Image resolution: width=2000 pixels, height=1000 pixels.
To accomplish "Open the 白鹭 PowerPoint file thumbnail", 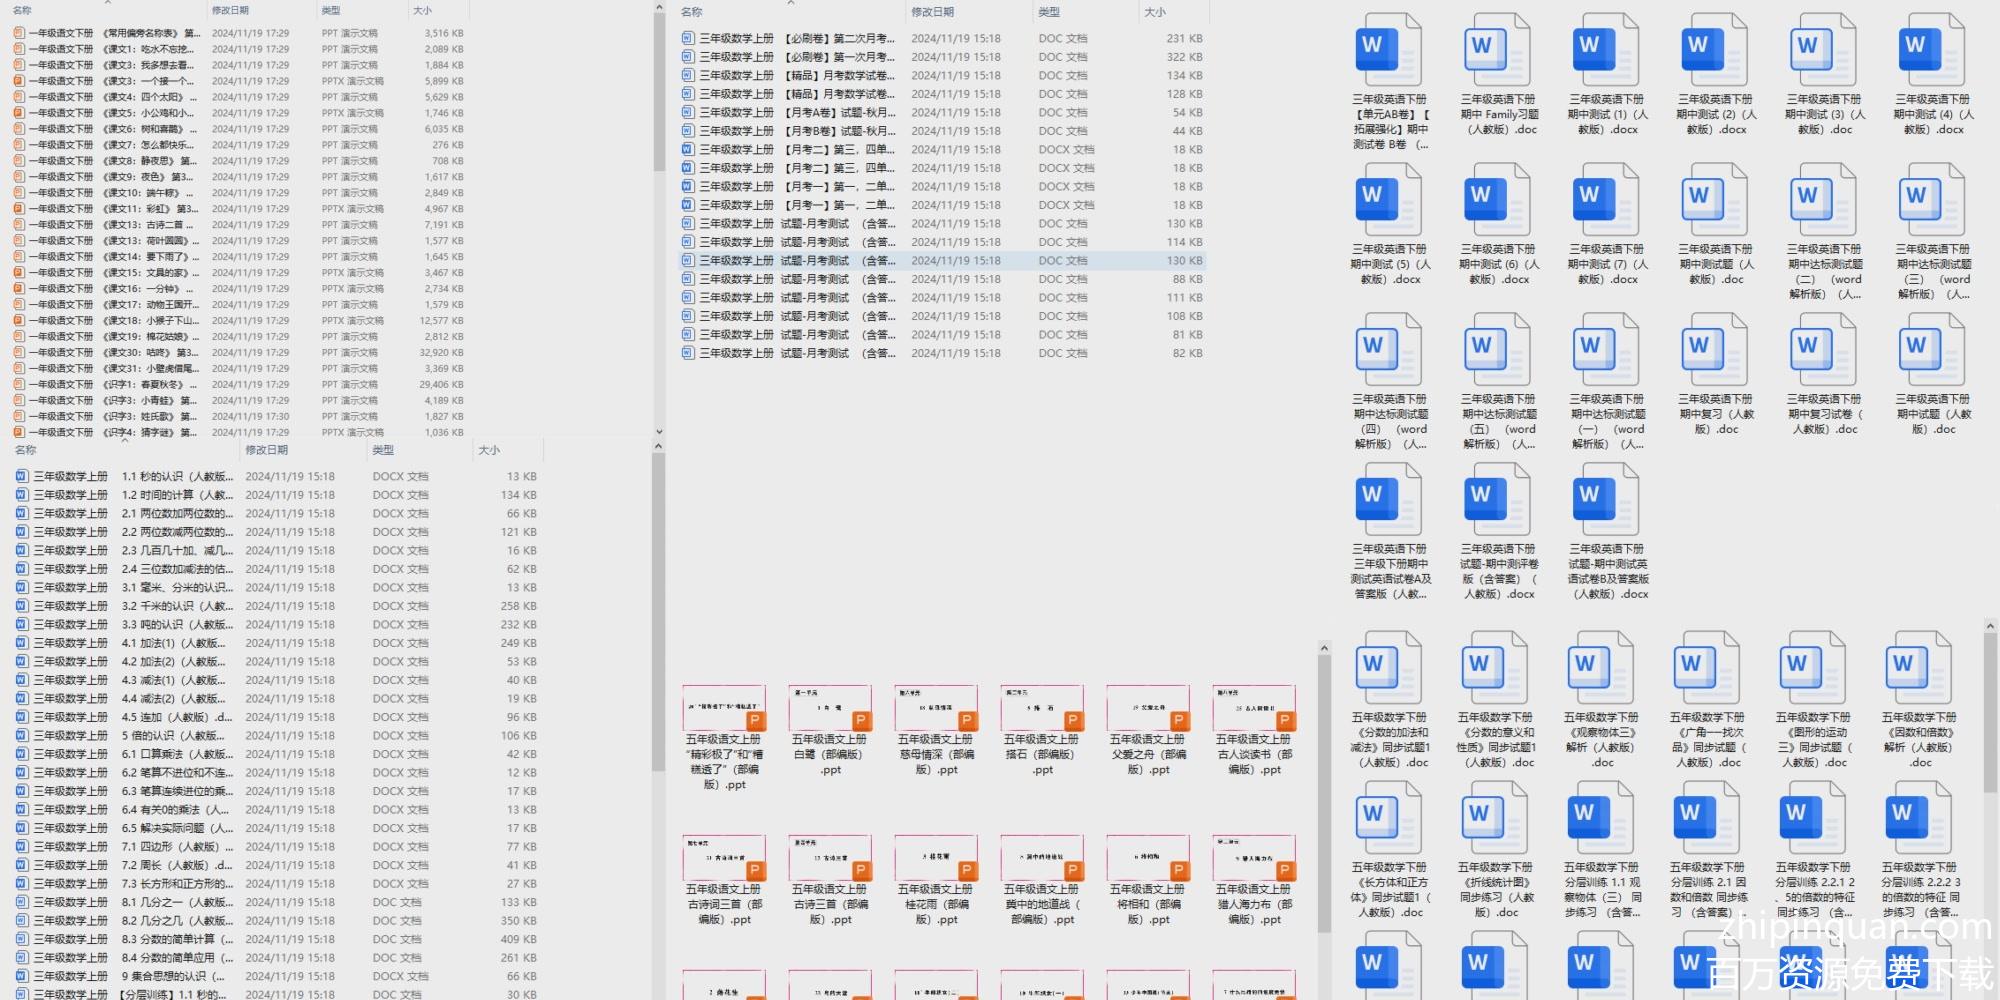I will click(830, 709).
